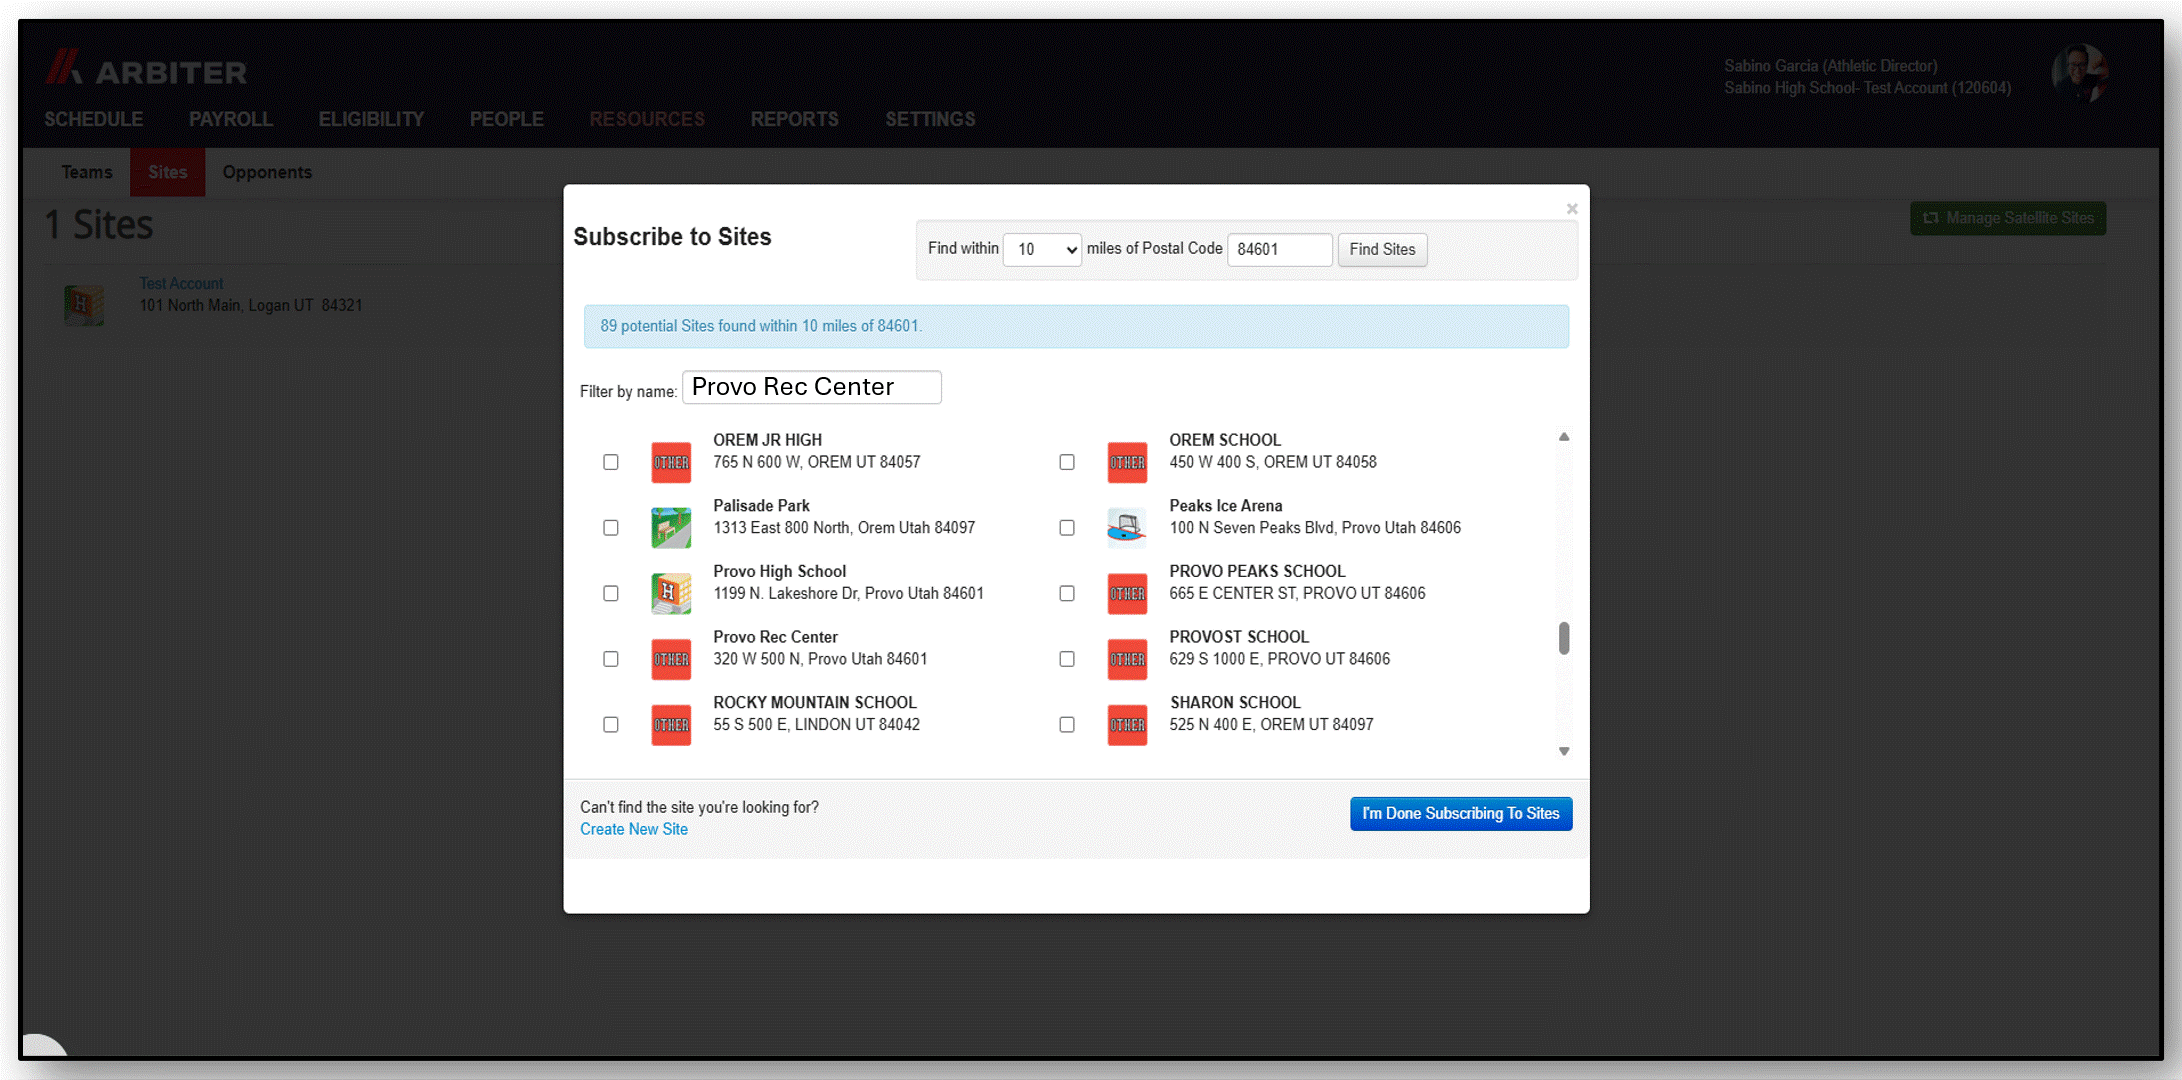Switch to the Teams tab
The width and height of the screenshot is (2182, 1080).
(87, 172)
